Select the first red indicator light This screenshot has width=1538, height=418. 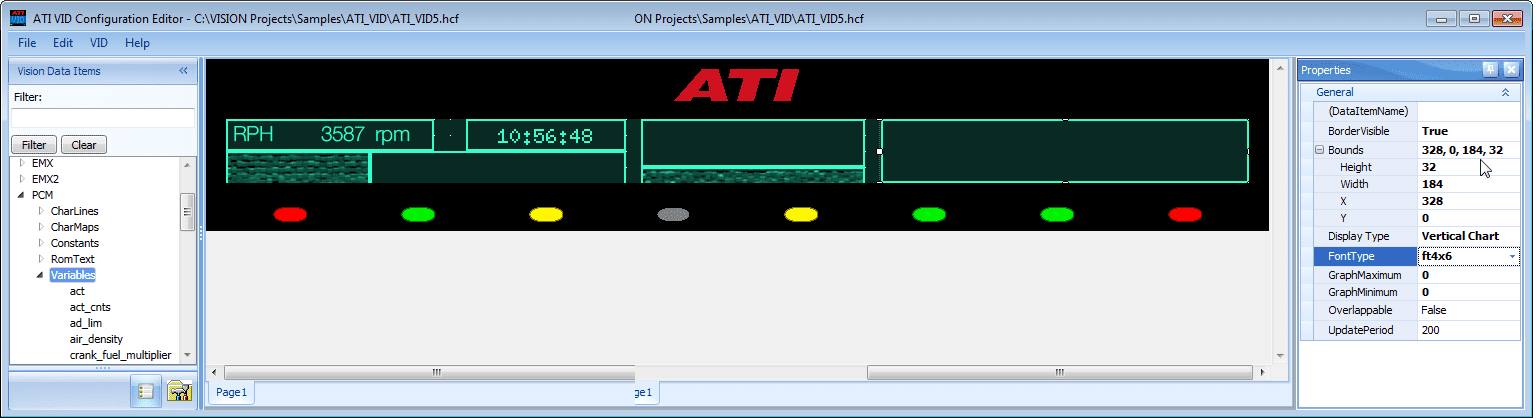[x=290, y=214]
